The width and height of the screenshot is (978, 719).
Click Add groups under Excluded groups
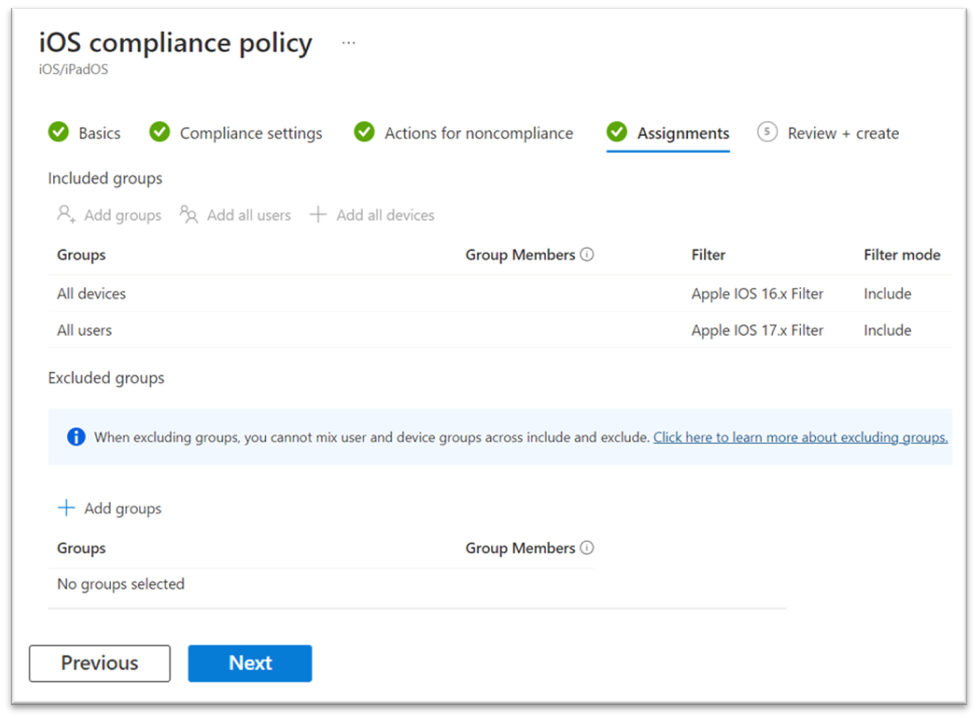(123, 508)
